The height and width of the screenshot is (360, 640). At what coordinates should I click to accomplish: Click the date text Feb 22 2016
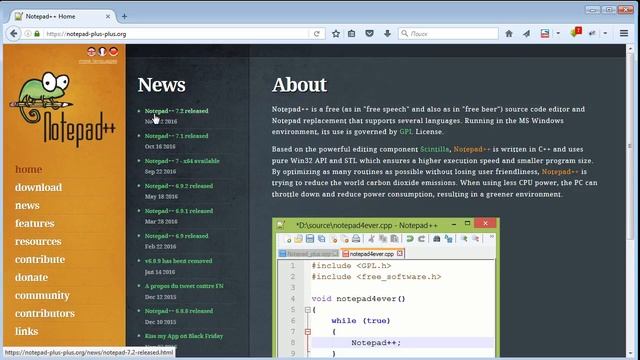(160, 247)
